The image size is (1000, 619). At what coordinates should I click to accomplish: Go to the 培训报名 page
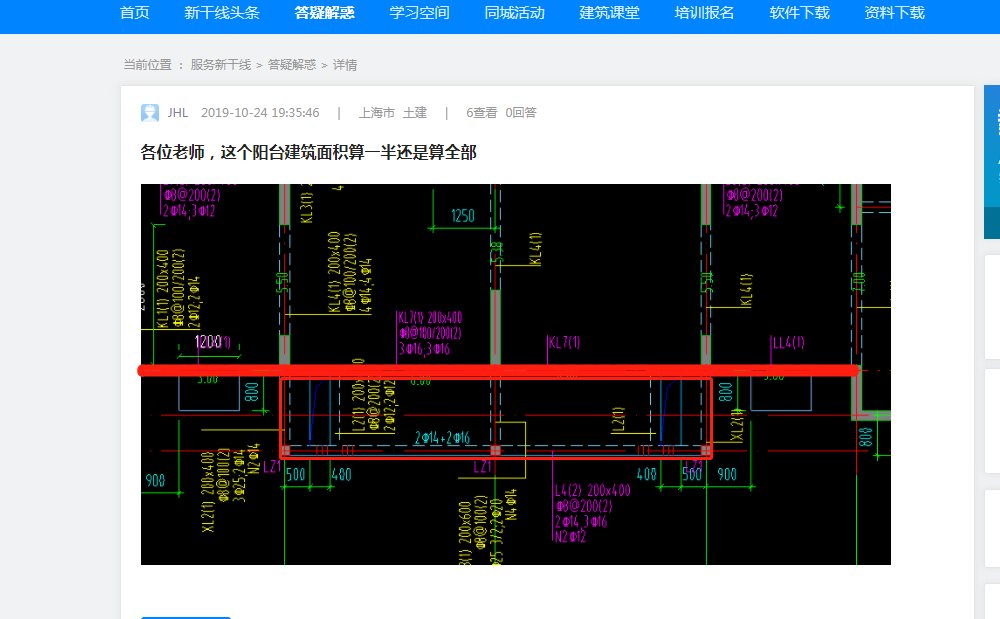point(705,13)
